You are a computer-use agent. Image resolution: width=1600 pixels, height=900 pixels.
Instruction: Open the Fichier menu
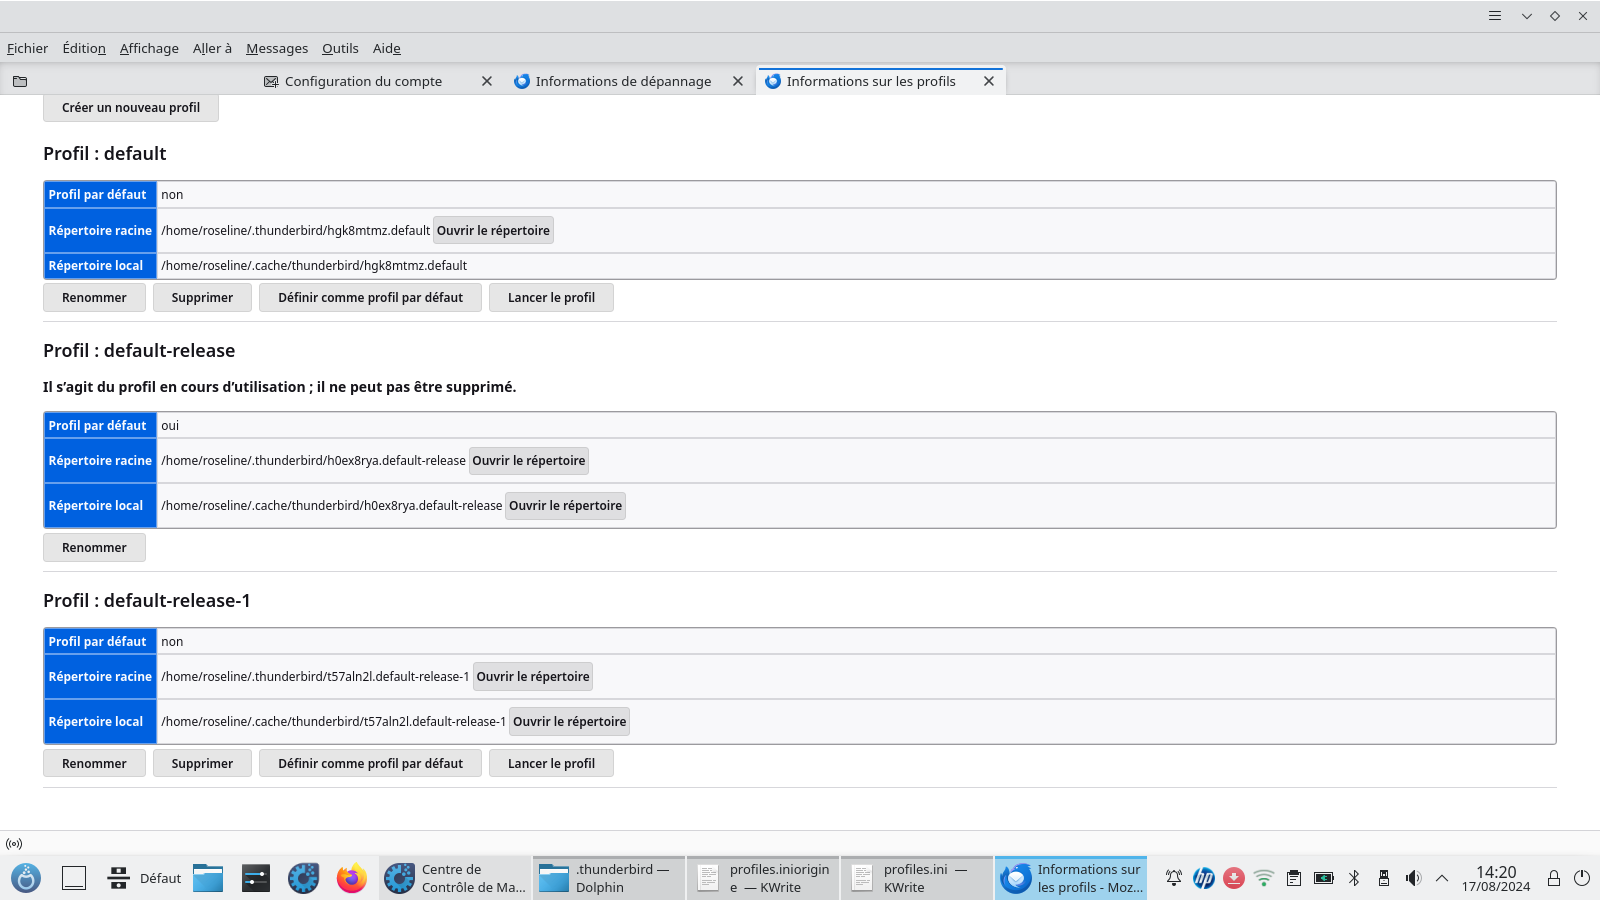pyautogui.click(x=27, y=48)
